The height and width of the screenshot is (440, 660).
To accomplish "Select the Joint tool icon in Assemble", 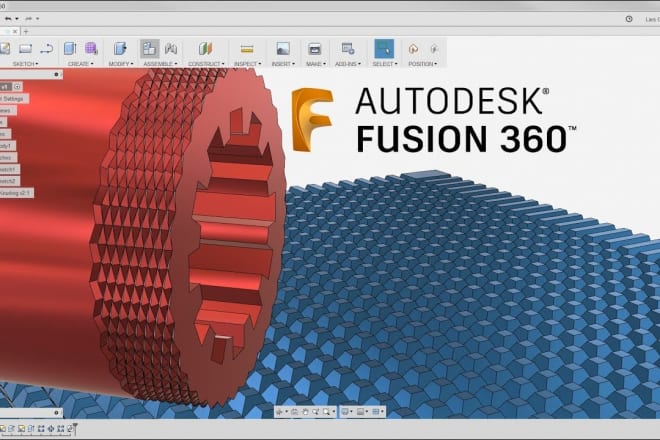I will click(x=170, y=49).
